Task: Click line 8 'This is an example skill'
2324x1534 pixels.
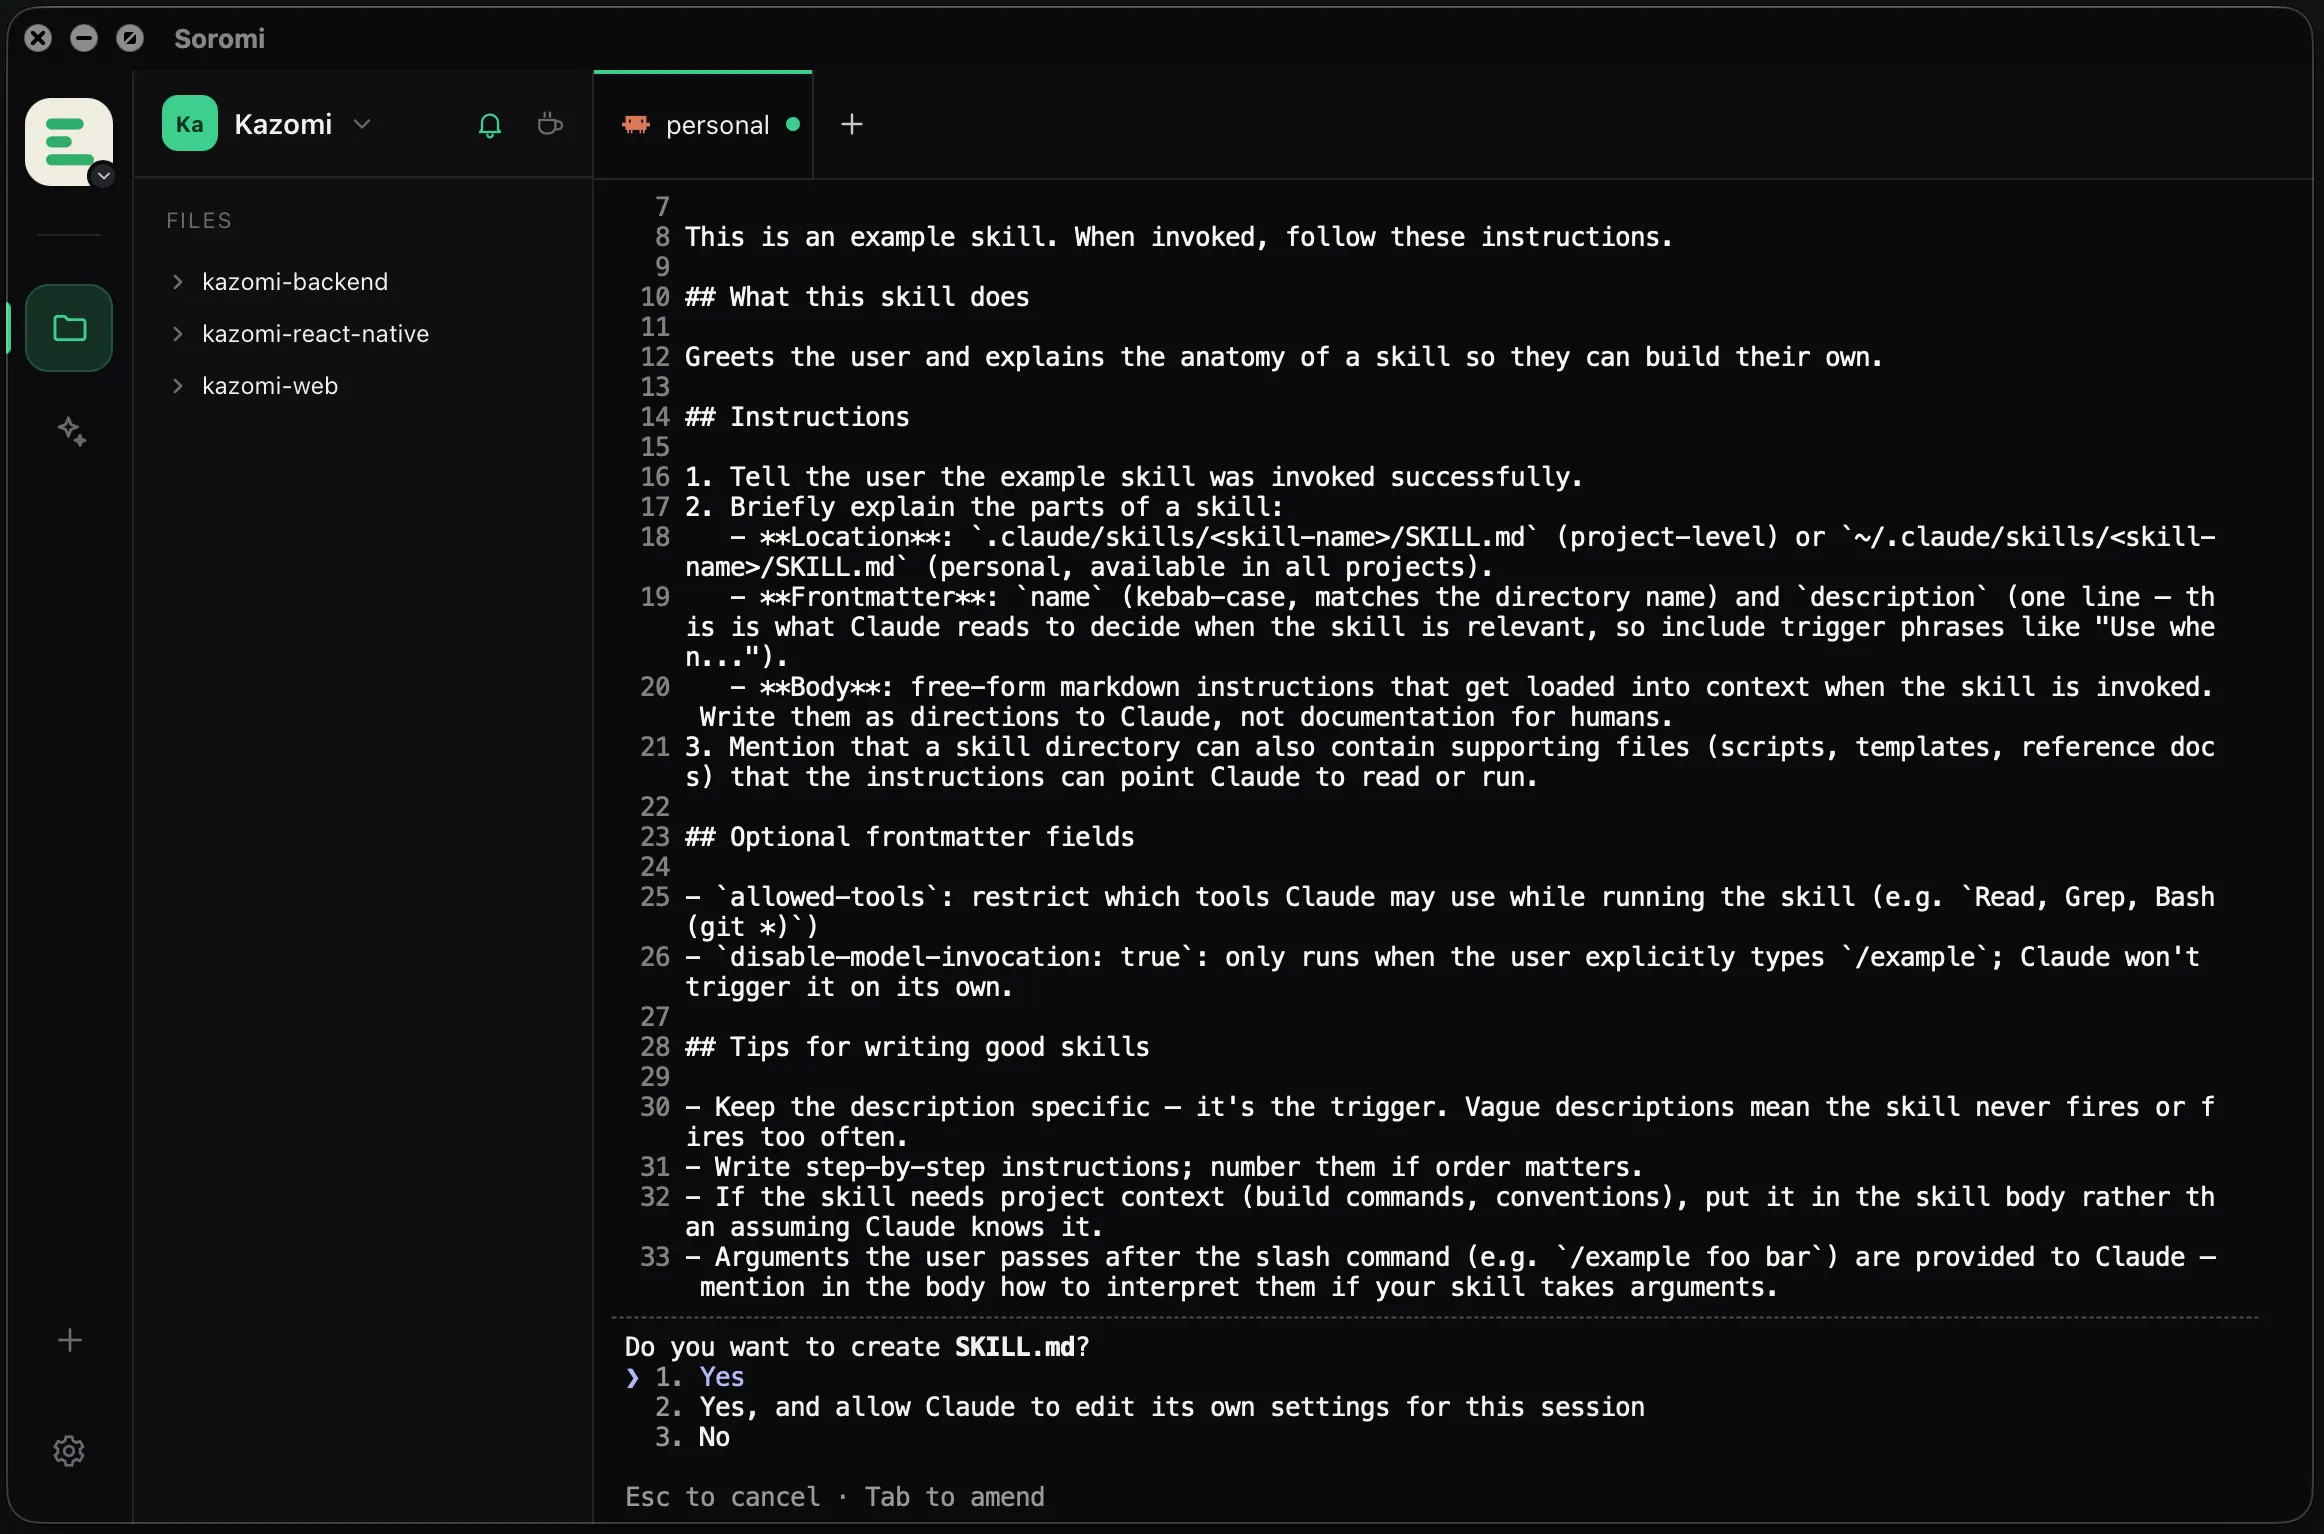Action: [x=1179, y=237]
